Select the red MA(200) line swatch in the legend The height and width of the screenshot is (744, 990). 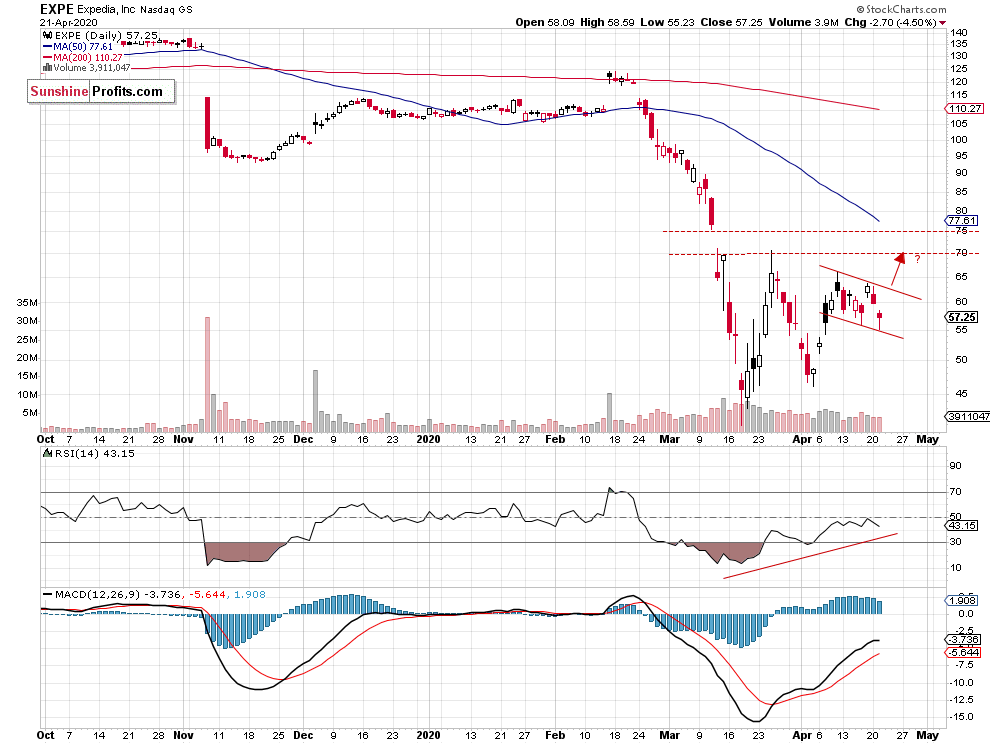coord(47,57)
